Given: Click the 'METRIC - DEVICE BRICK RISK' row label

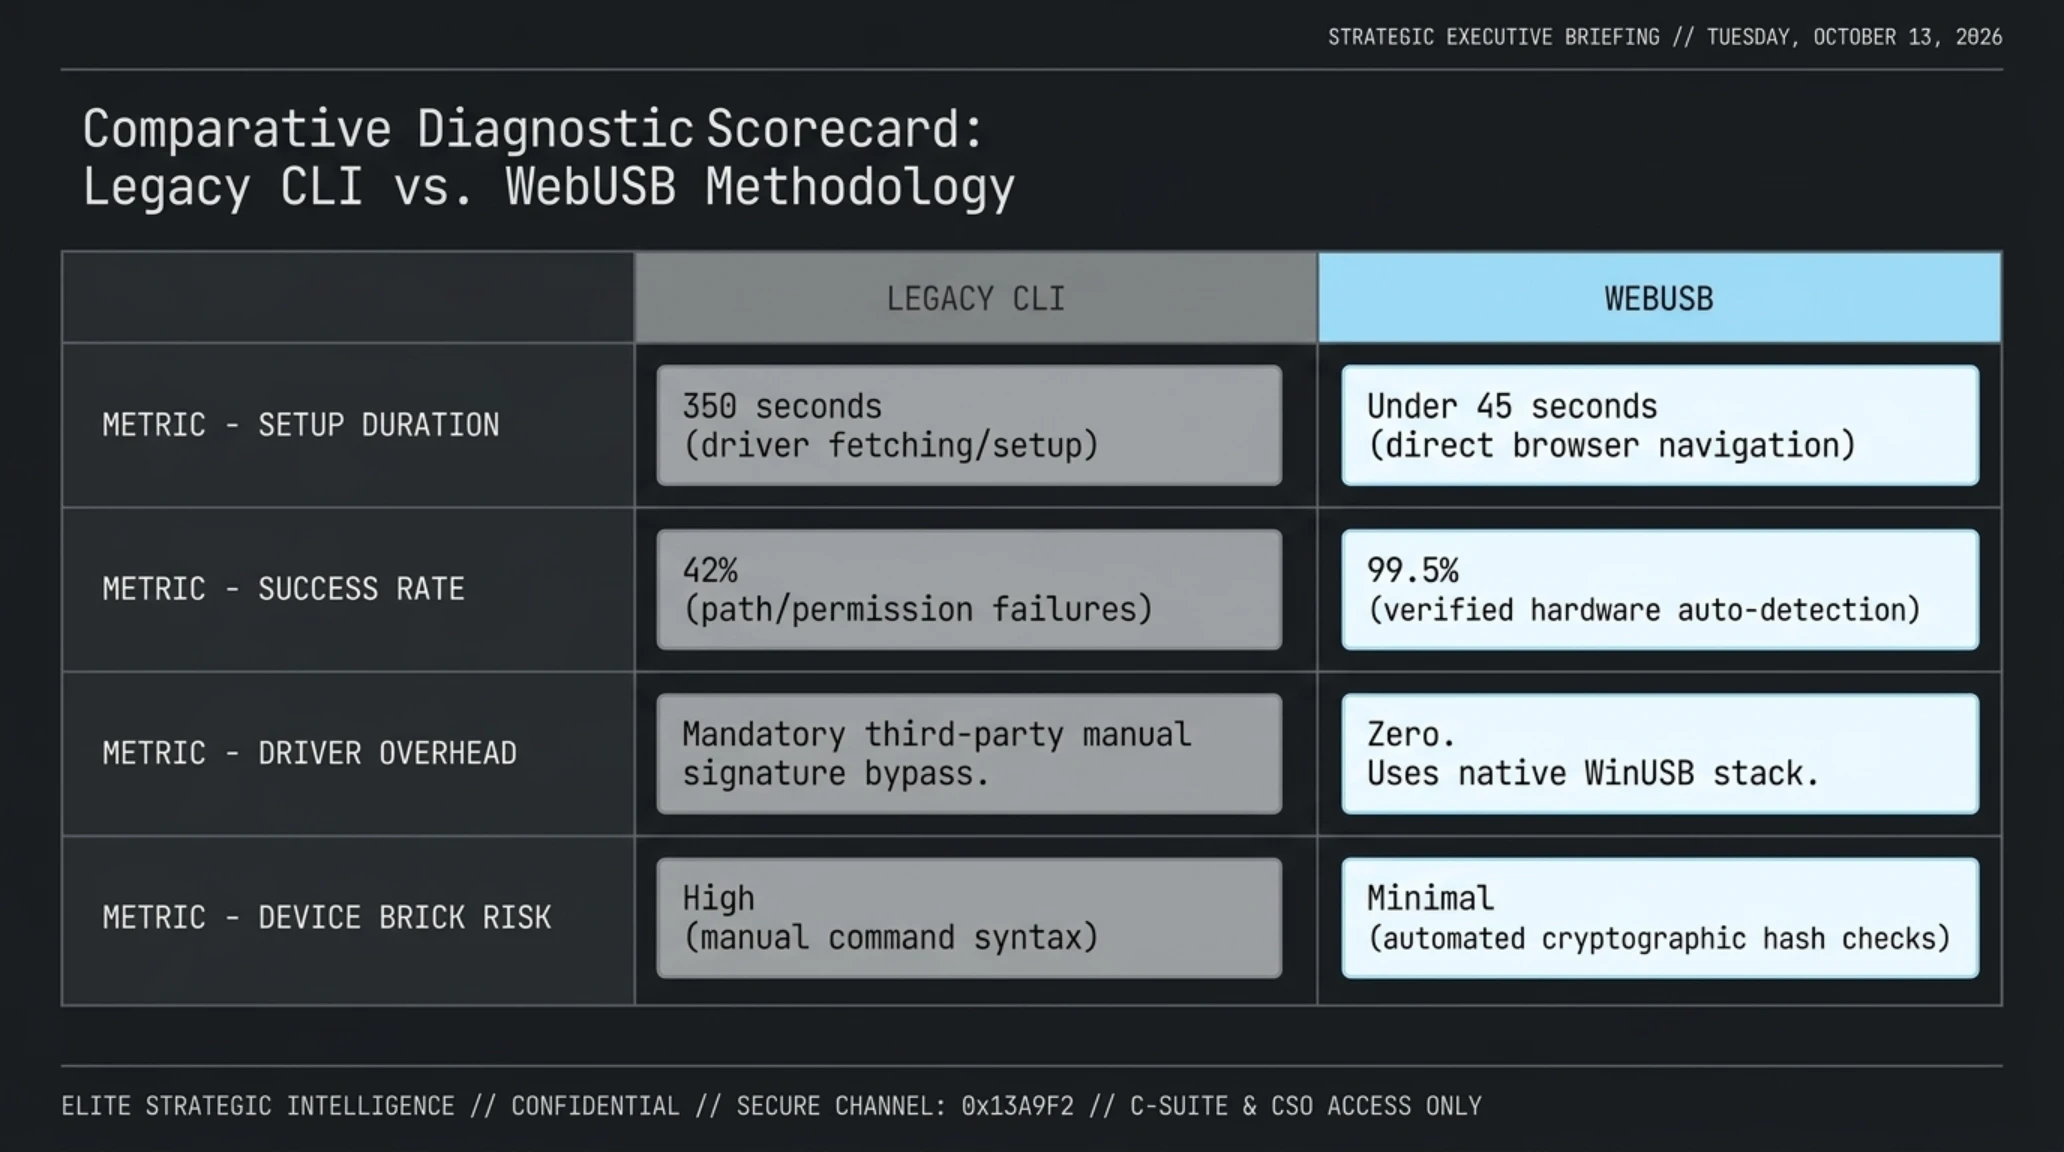Looking at the screenshot, I should click(326, 917).
